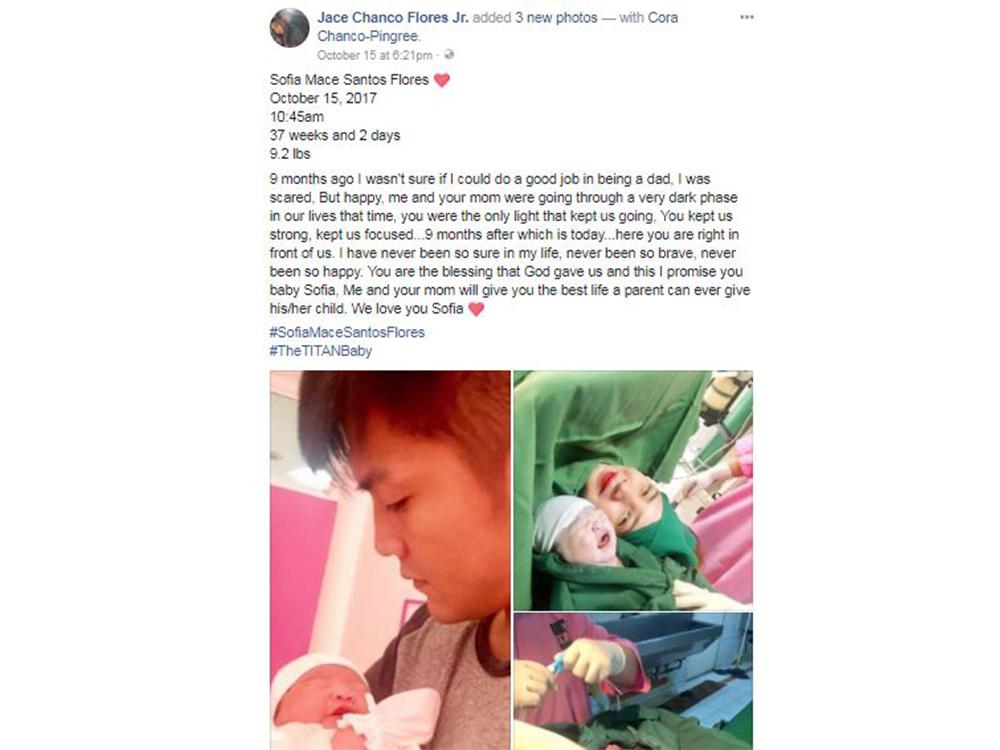
Task: Click the poster's round profile picture
Action: [290, 28]
